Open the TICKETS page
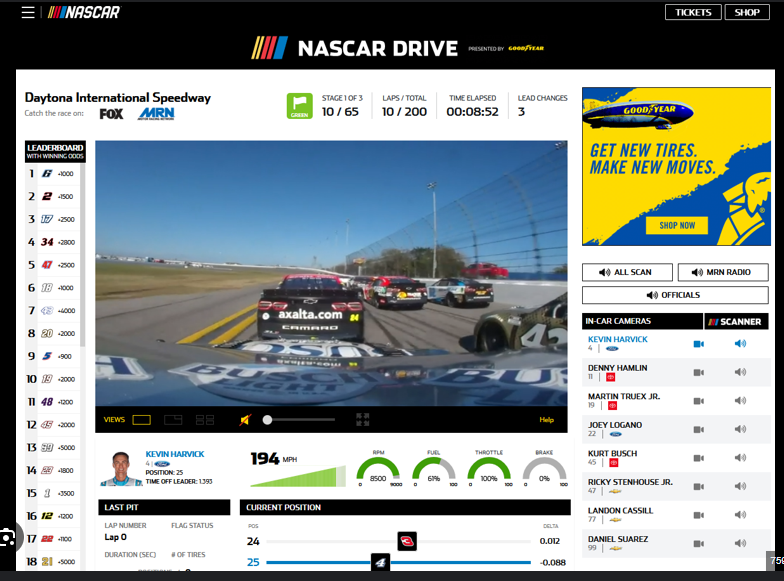 [693, 12]
